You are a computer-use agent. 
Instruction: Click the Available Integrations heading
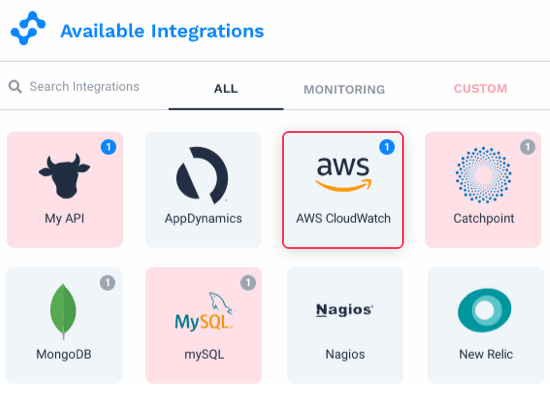[162, 31]
